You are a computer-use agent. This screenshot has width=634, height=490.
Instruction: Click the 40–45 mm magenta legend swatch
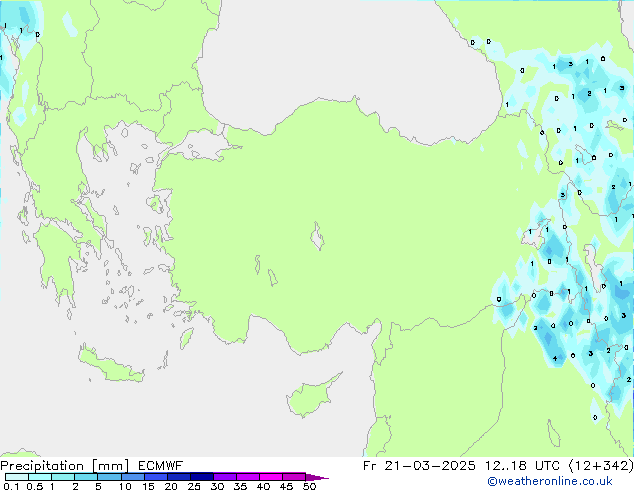(271, 477)
